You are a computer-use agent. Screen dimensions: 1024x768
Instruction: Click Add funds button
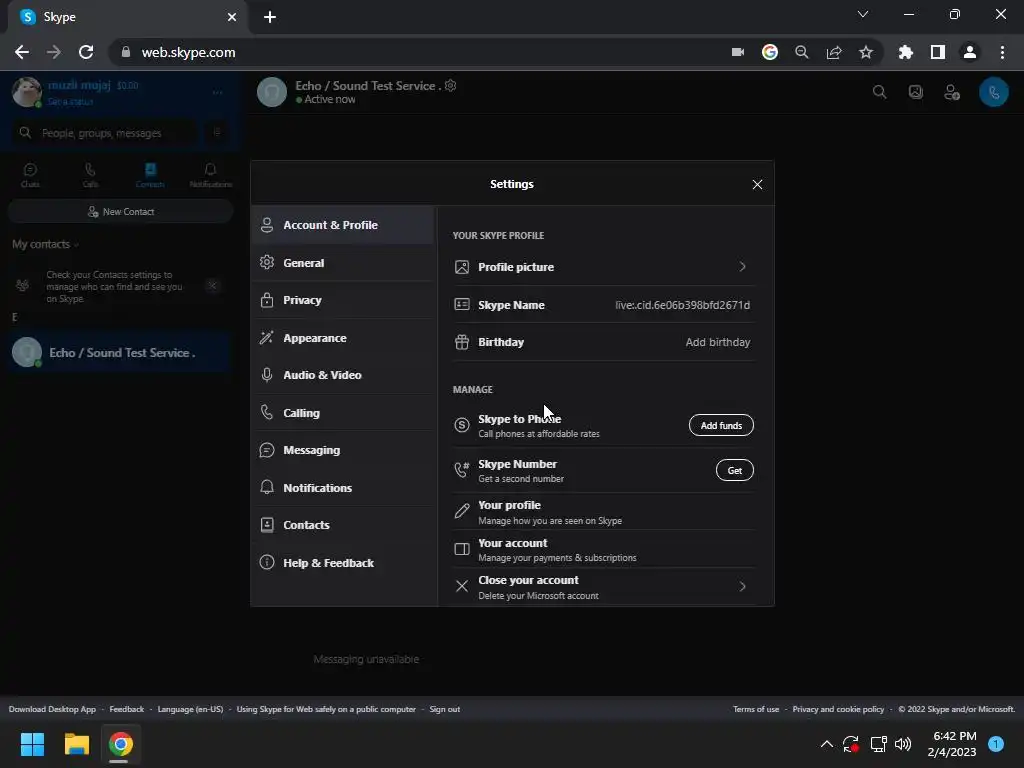coord(721,425)
